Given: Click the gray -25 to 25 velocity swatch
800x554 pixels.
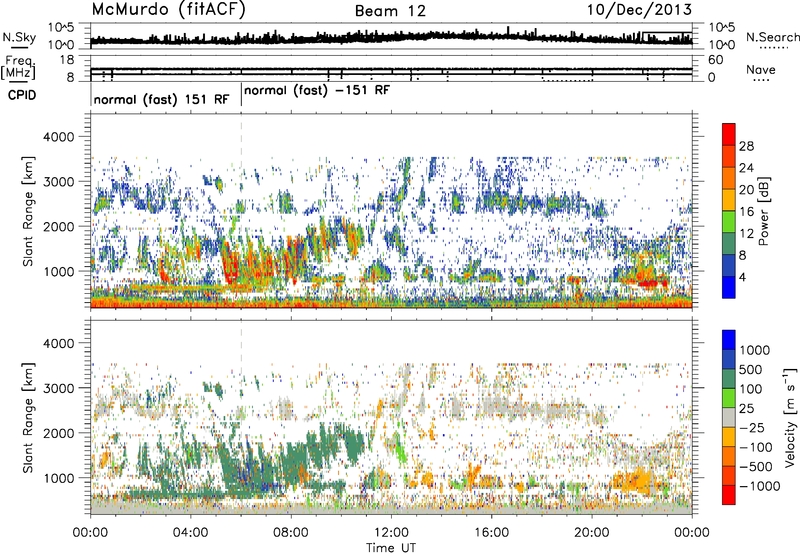Looking at the screenshot, I should pyautogui.click(x=729, y=418).
